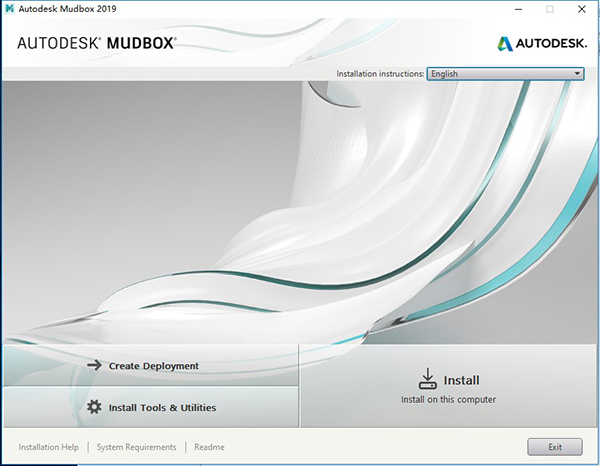Click the dropdown arrow next to English
Viewport: 600px width, 466px height.
577,73
